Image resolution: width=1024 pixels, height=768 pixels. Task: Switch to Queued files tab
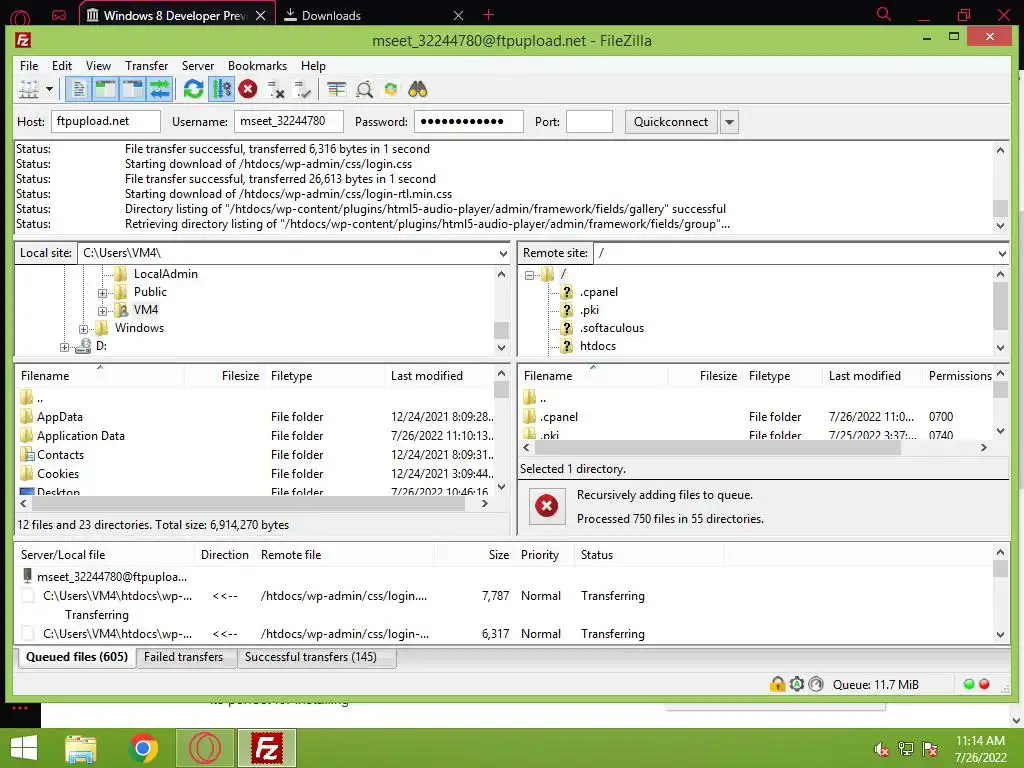tap(76, 657)
